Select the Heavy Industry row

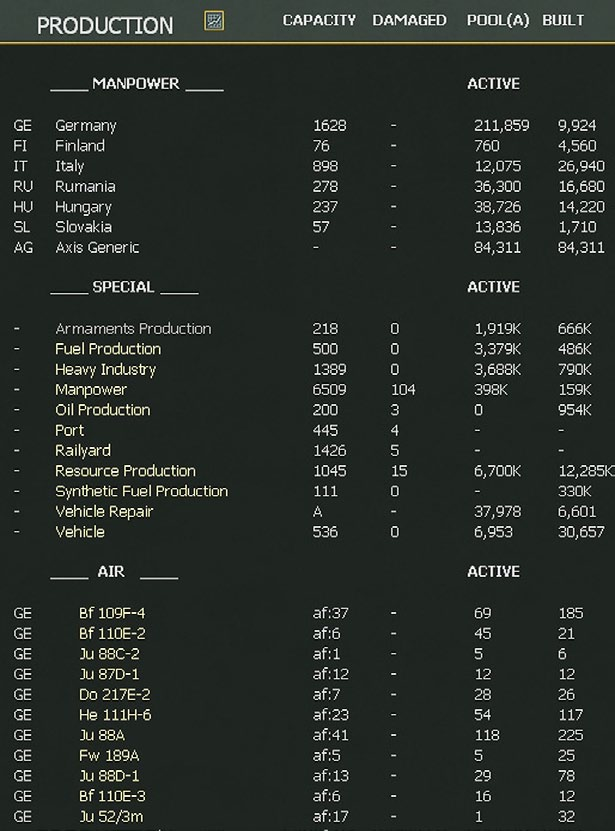105,369
